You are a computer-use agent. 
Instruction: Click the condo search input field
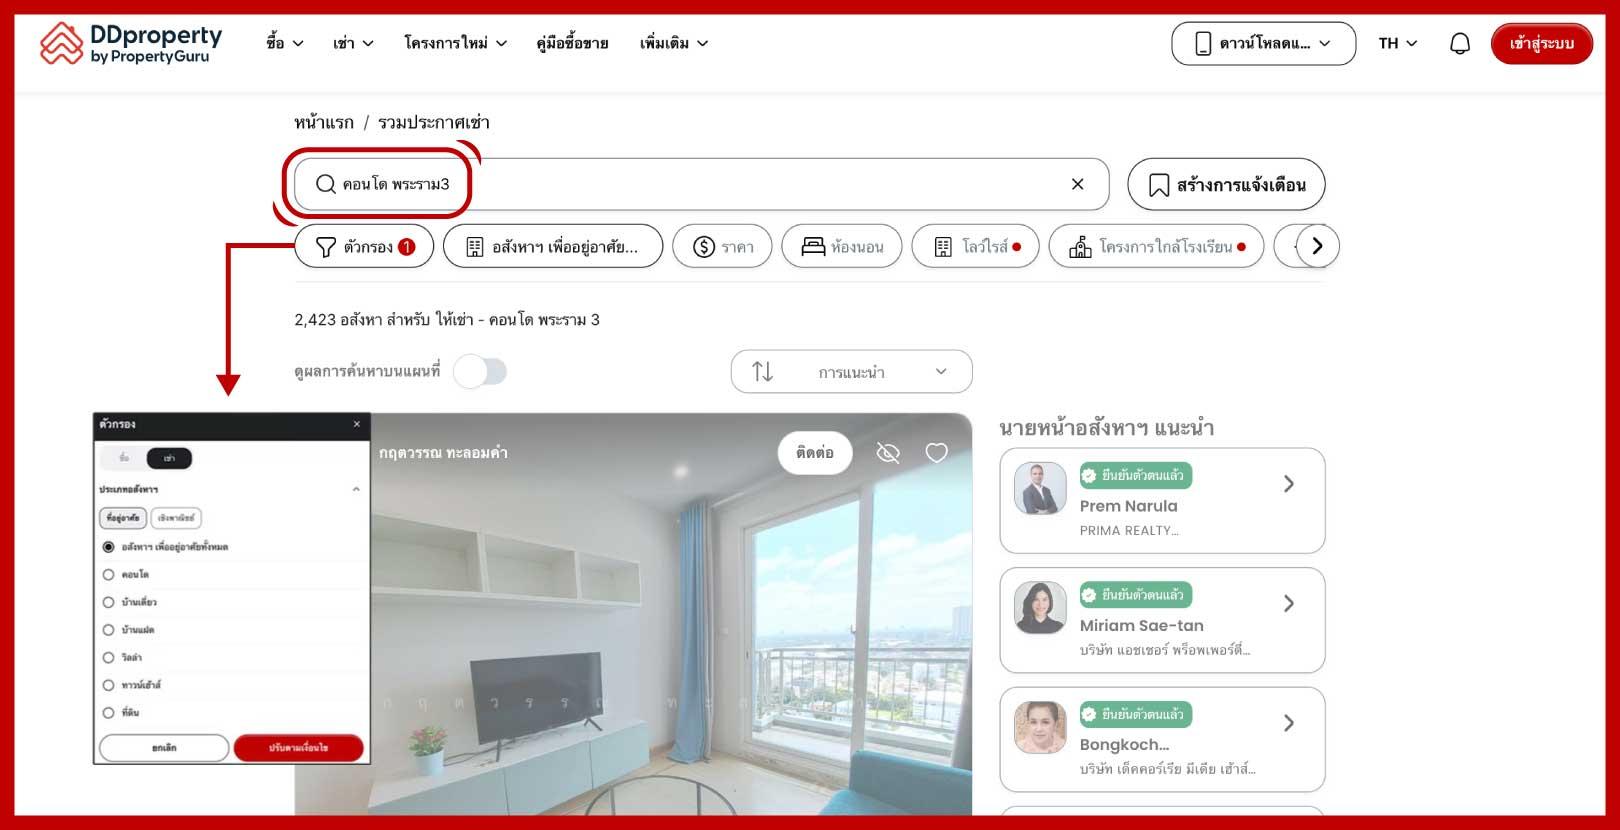coord(700,184)
